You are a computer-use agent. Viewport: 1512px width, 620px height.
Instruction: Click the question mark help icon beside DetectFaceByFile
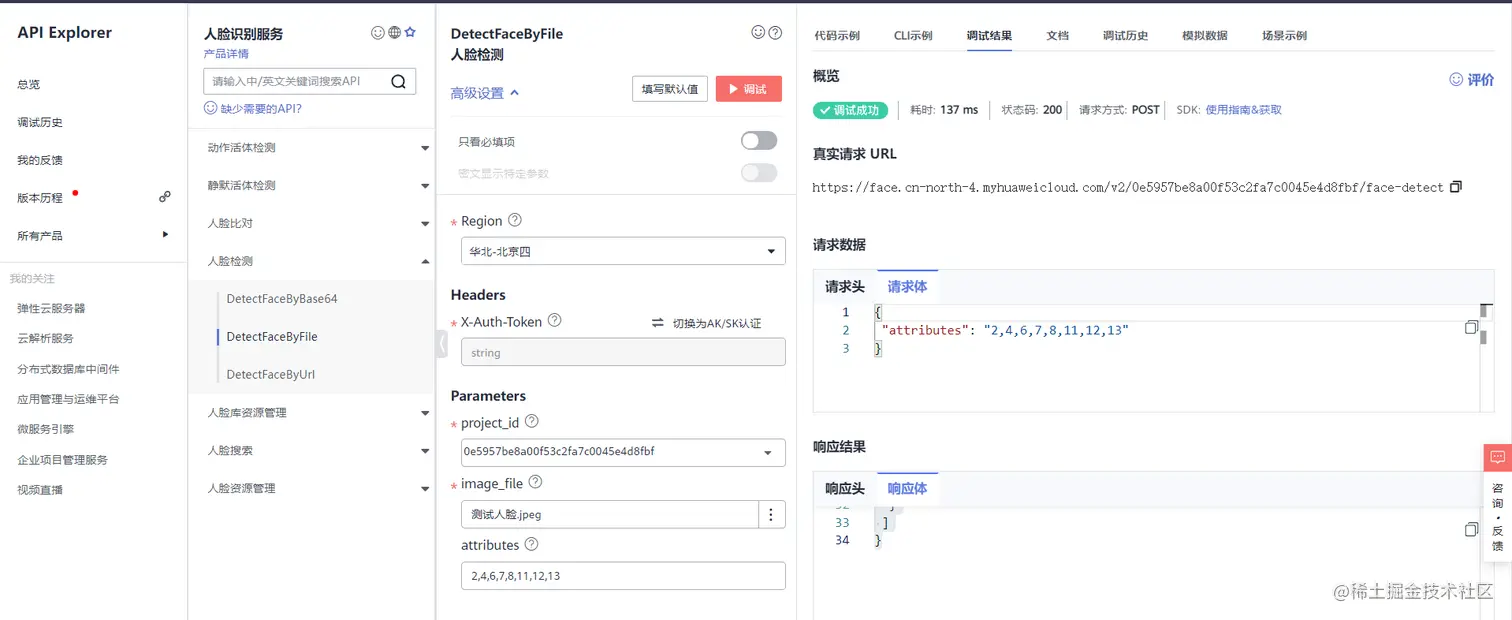[x=775, y=33]
